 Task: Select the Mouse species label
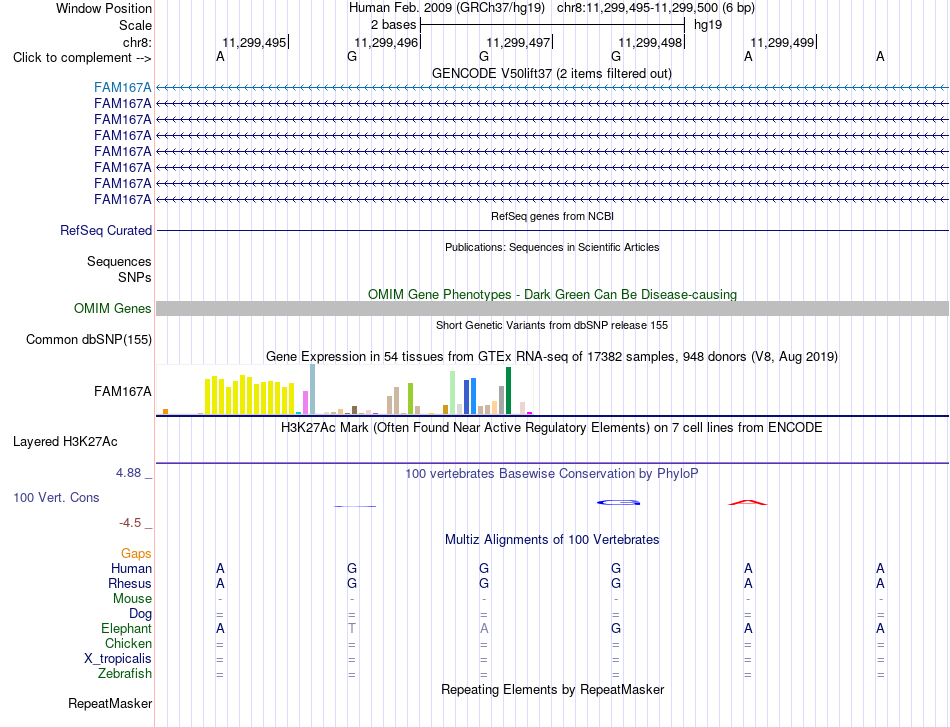point(132,599)
